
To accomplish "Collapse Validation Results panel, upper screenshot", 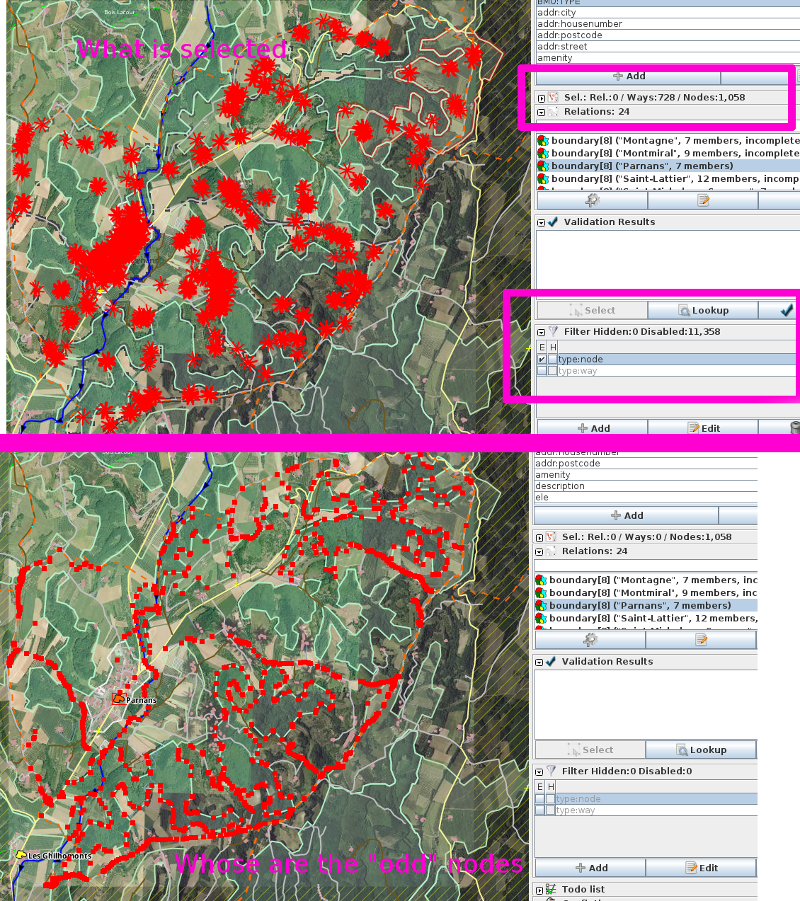I will coord(541,222).
